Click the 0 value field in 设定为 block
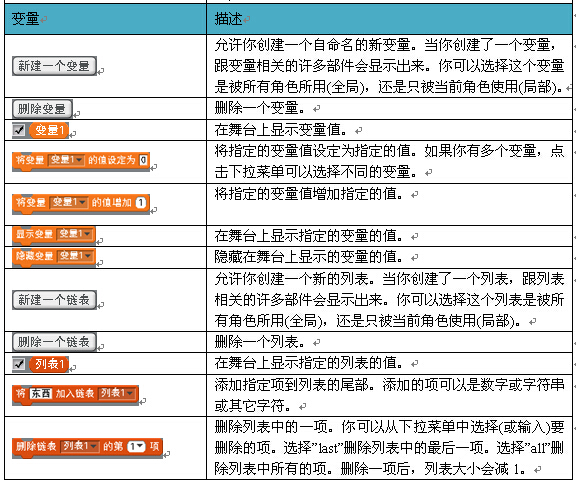The width and height of the screenshot is (576, 480). point(144,160)
